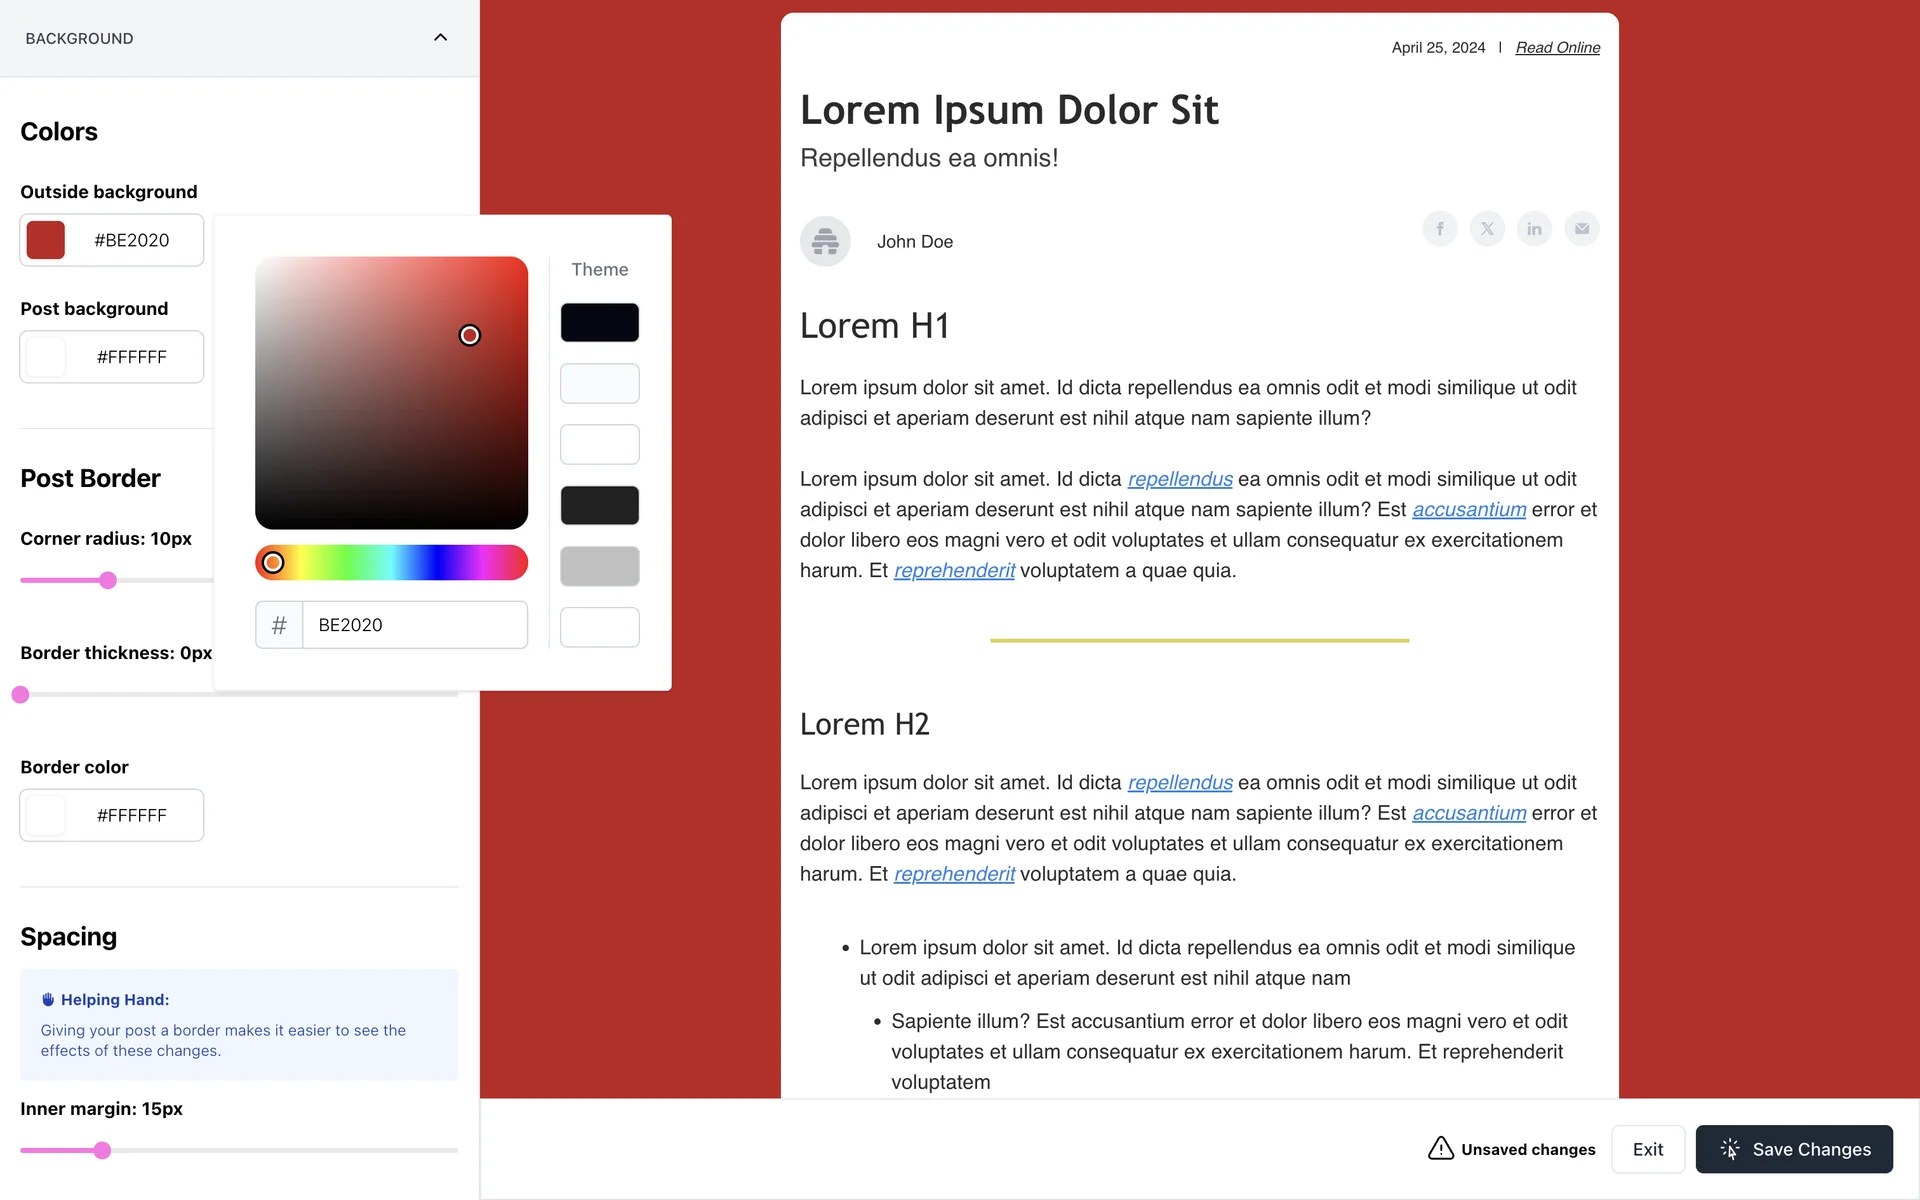
Task: Select the light gray theme swatch
Action: (599, 566)
